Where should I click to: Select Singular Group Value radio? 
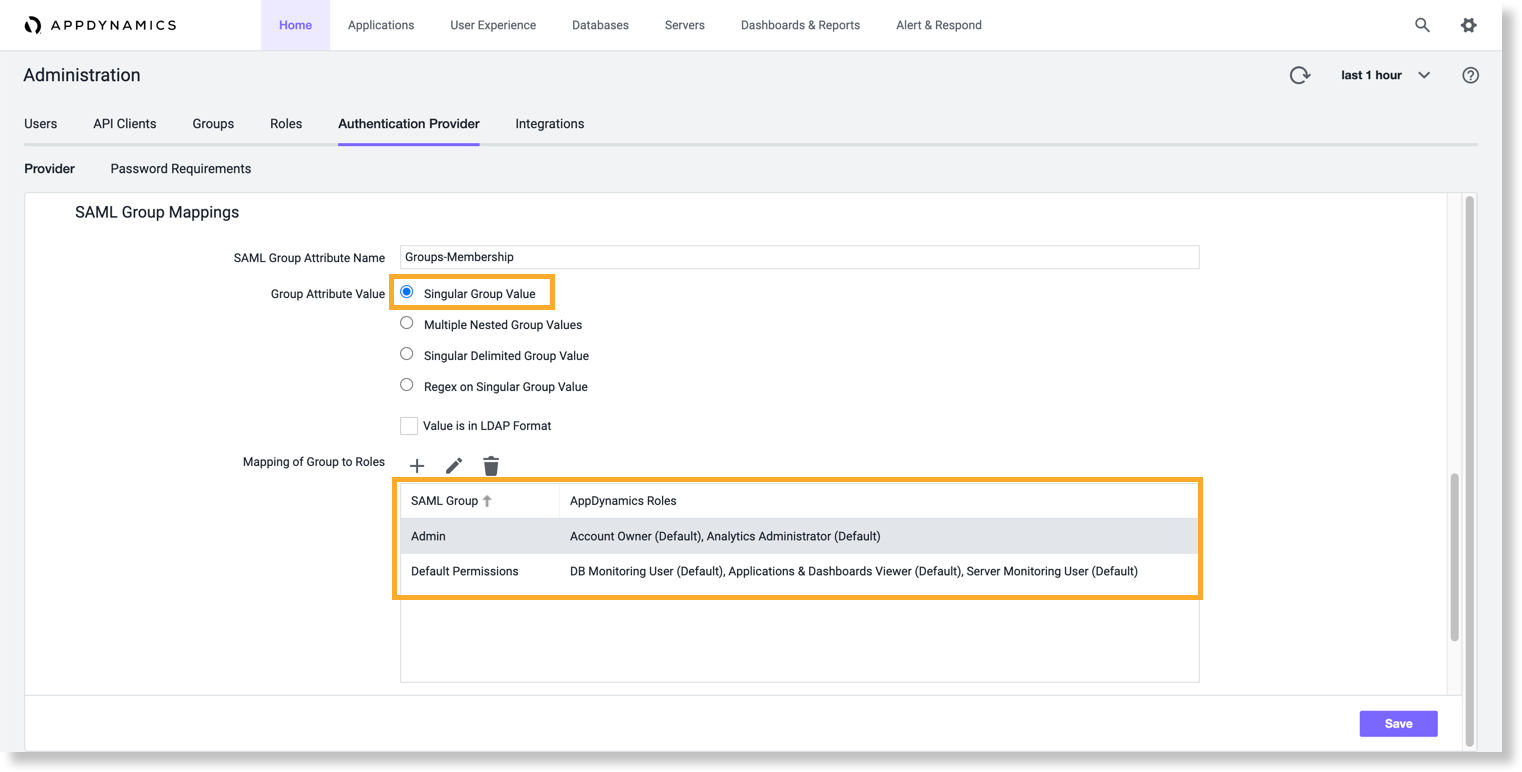point(407,292)
